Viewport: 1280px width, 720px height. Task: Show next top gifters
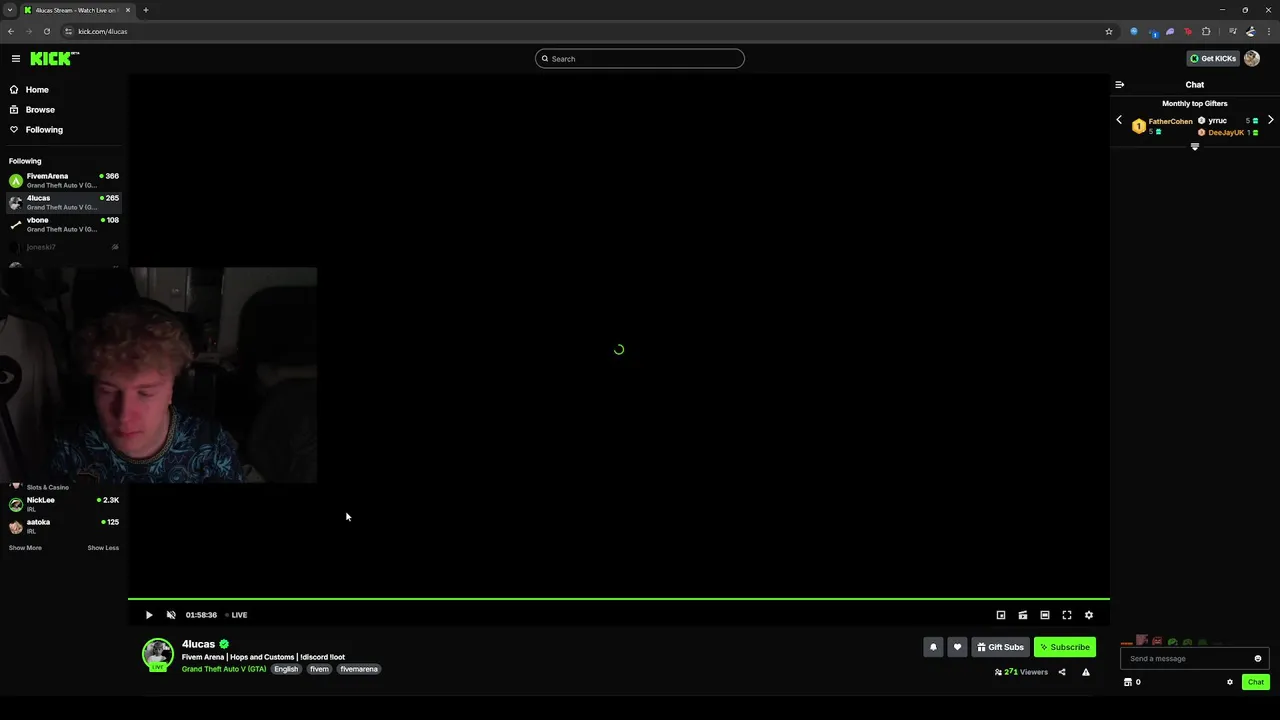tap(1270, 120)
